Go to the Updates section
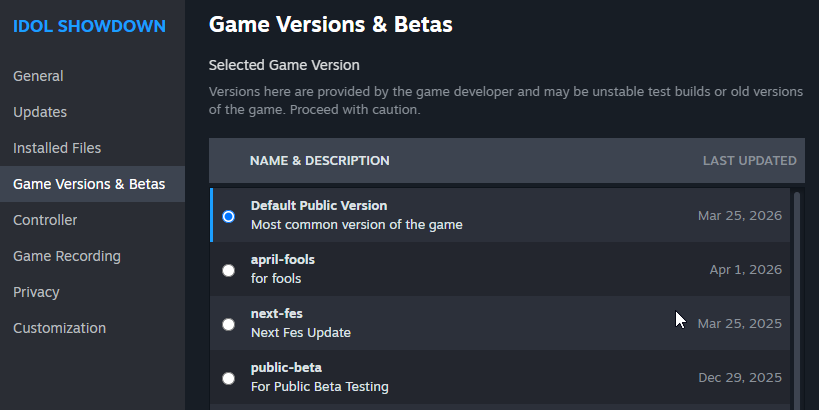Image resolution: width=819 pixels, height=410 pixels. pos(40,112)
